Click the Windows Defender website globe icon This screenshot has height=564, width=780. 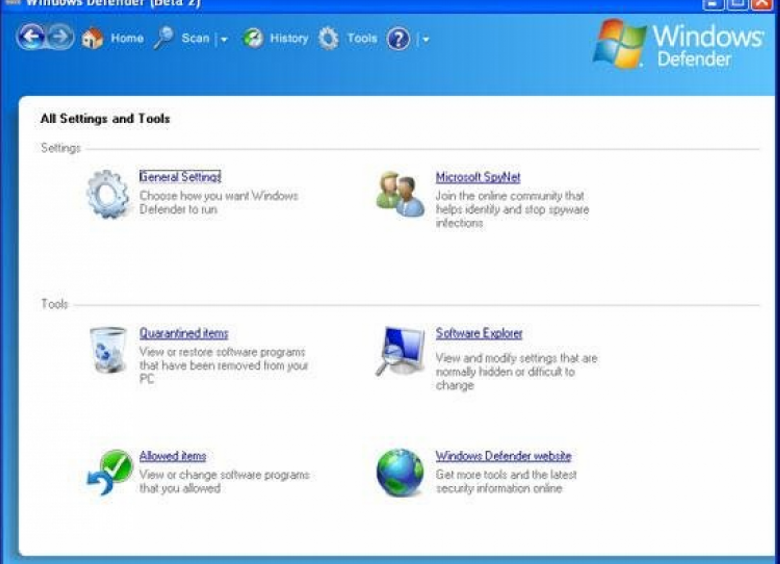click(400, 472)
